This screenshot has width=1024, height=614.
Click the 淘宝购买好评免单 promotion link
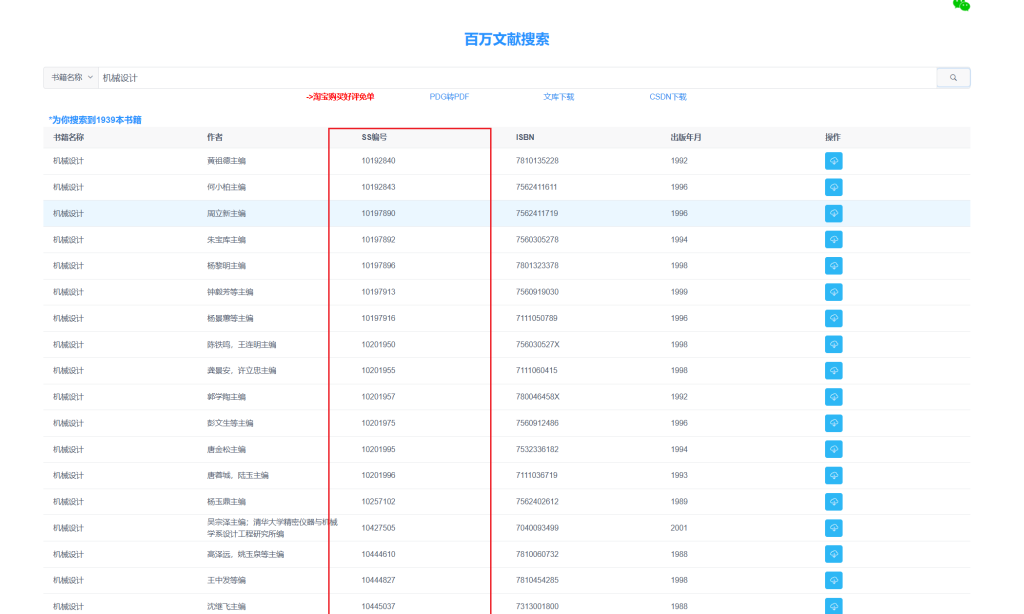(342, 97)
